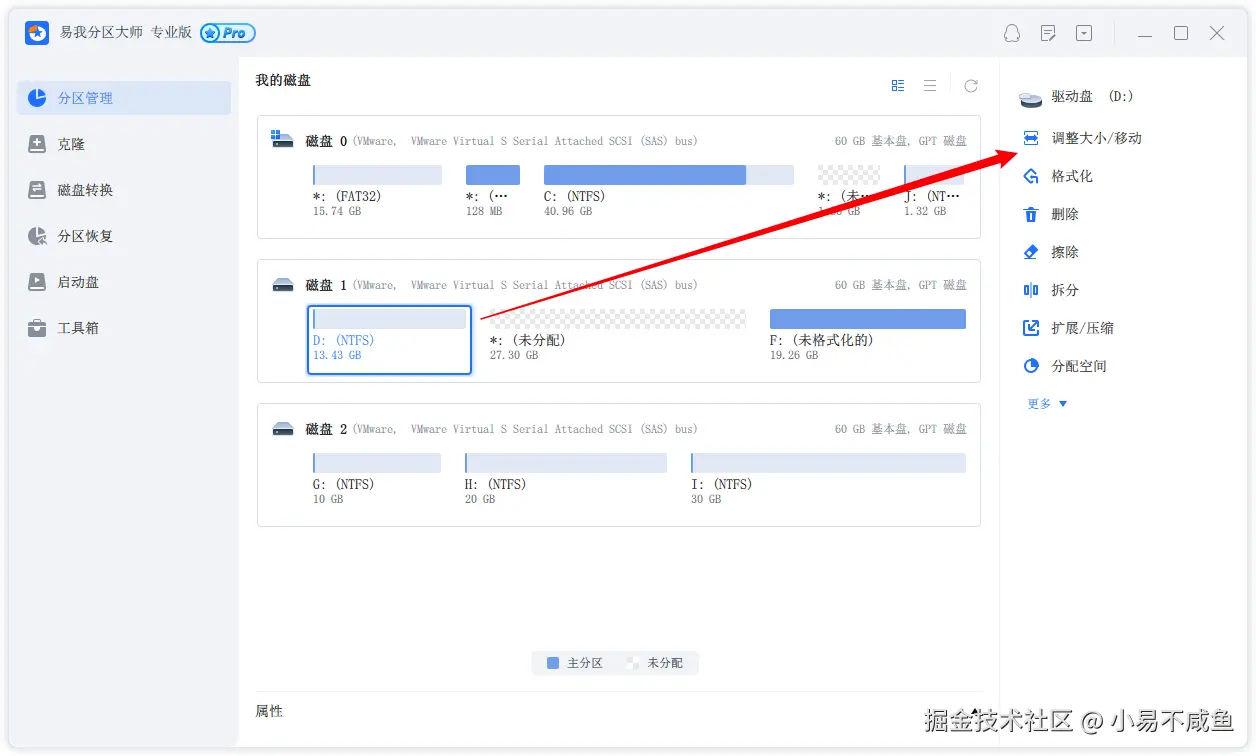Open the title bar dropdown menu icon

point(1084,33)
